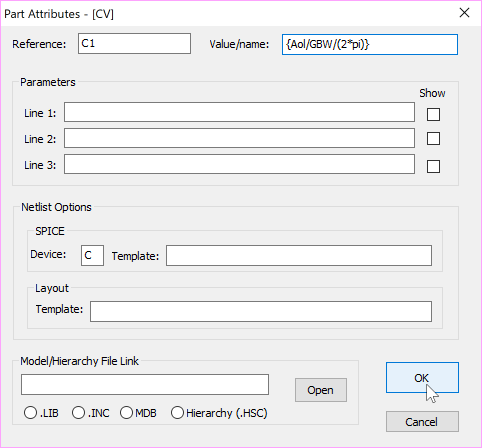Focus the SPICE Template field
Viewport: 482px width, 448px height.
coord(299,255)
